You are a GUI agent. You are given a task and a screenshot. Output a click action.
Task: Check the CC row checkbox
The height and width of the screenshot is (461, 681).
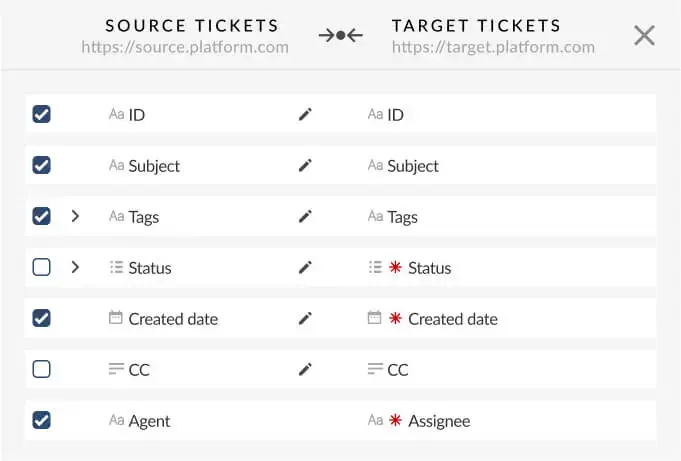pyautogui.click(x=42, y=370)
